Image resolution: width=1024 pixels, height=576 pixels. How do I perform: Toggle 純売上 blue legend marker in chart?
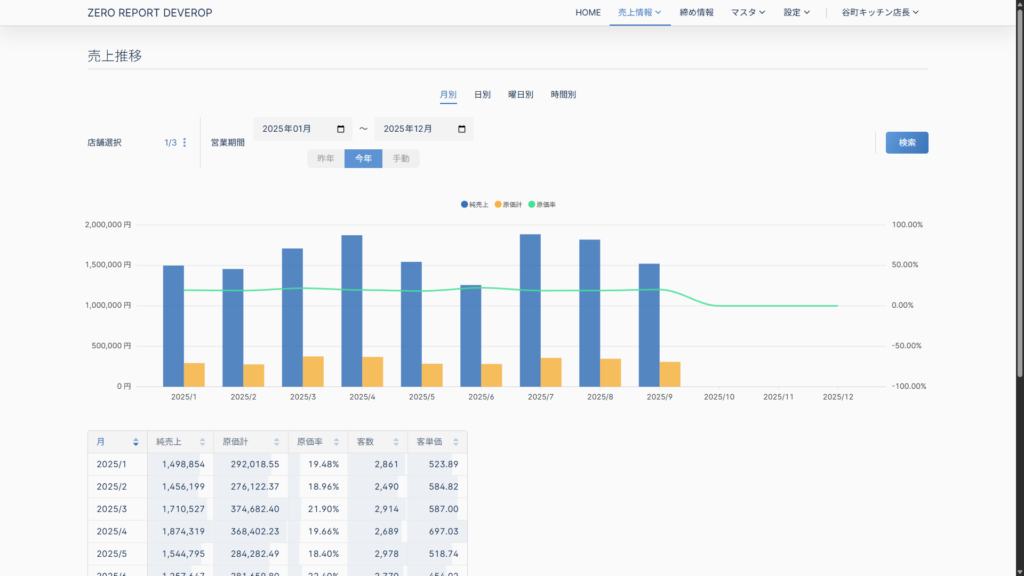pyautogui.click(x=465, y=204)
